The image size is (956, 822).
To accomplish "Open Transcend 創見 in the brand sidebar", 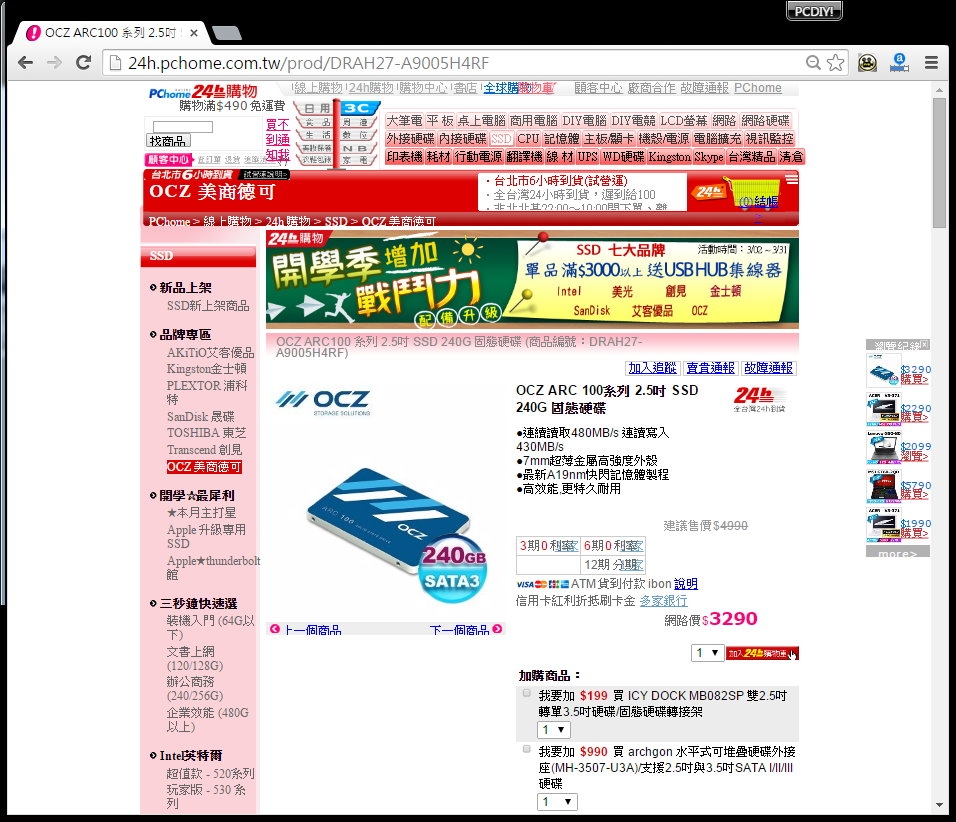I will 204,449.
